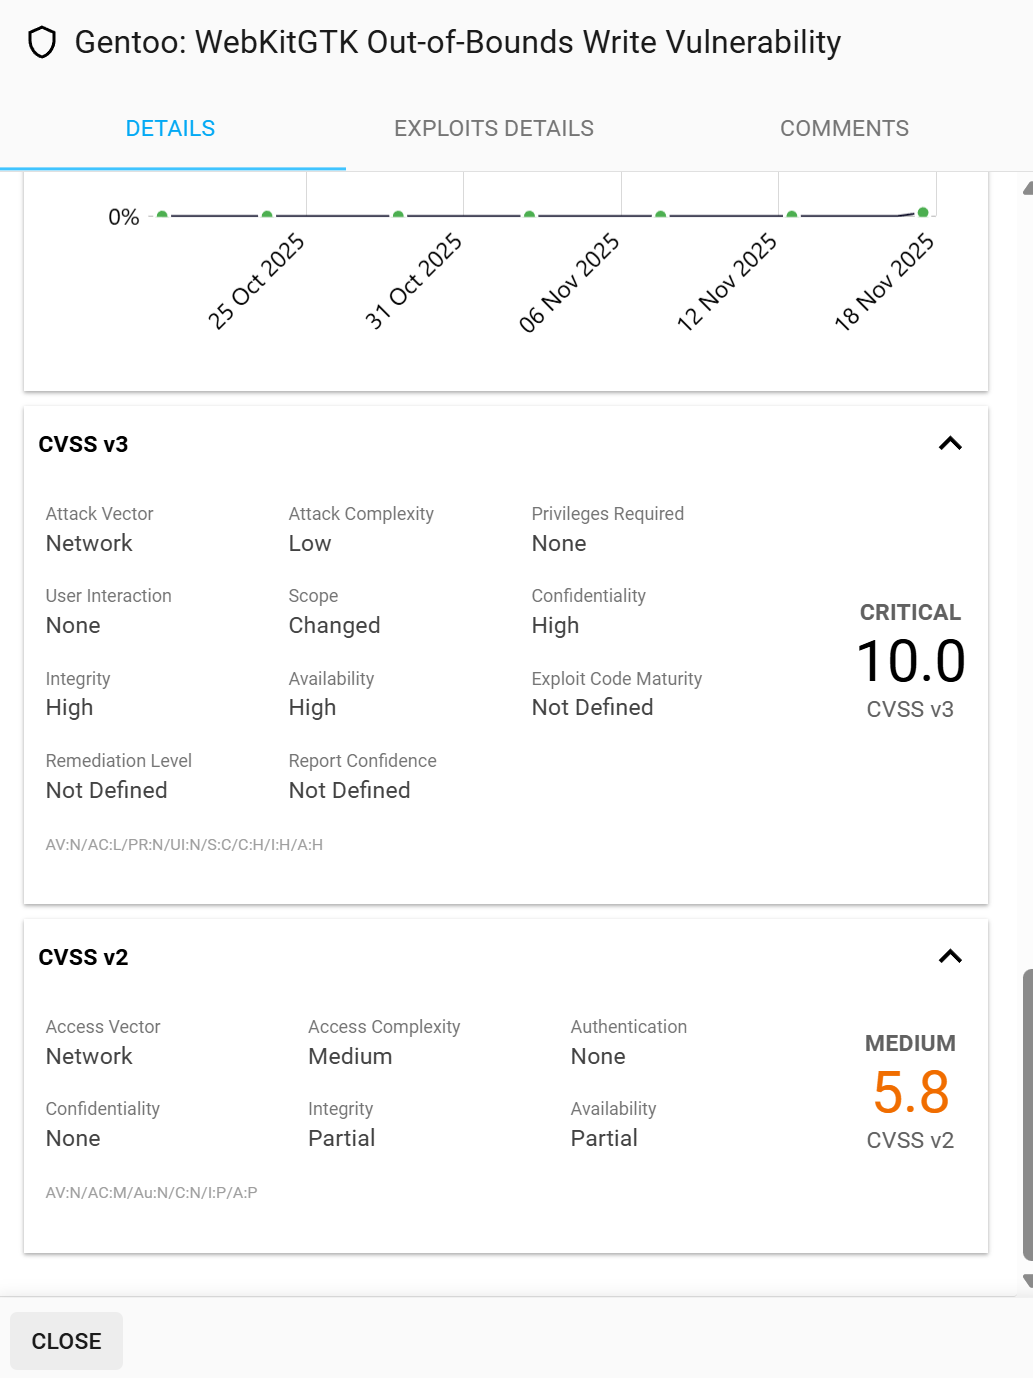The image size is (1033, 1378).
Task: Go to the COMMENTS tab
Action: point(844,129)
